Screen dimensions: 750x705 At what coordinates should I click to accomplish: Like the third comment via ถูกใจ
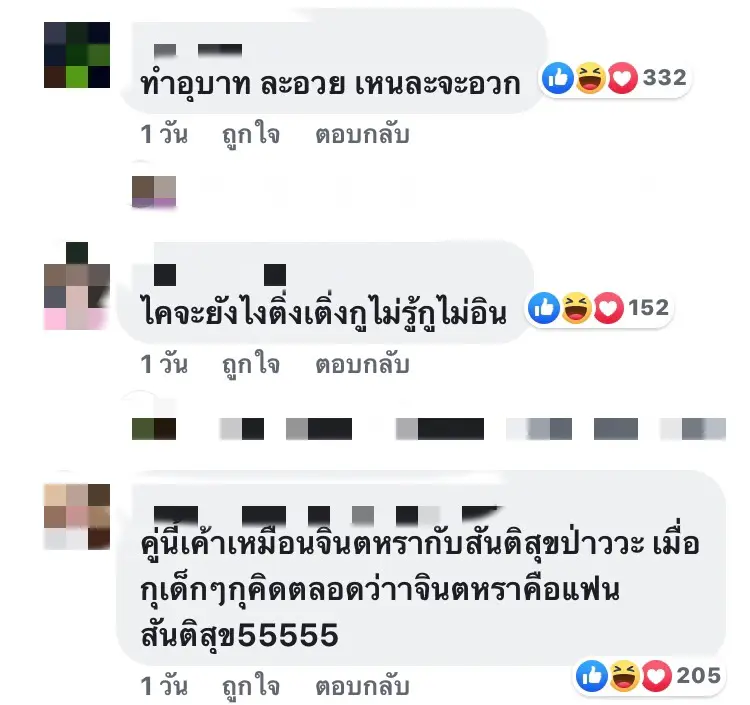point(251,686)
